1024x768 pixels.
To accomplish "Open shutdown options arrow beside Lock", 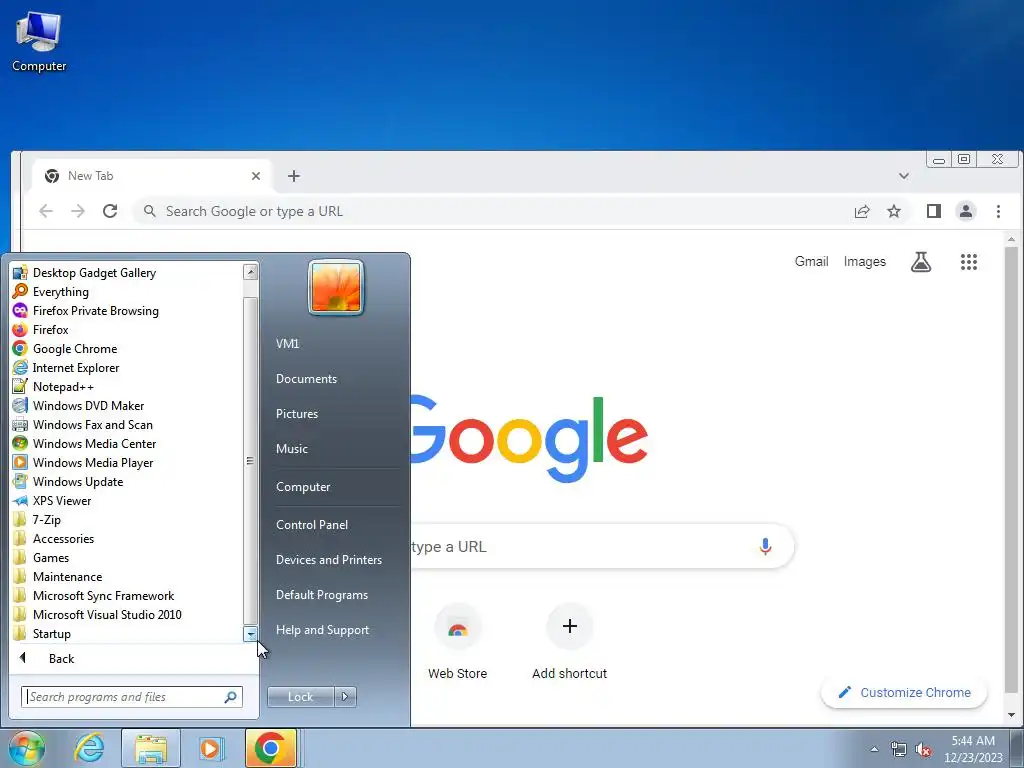I will click(x=345, y=697).
